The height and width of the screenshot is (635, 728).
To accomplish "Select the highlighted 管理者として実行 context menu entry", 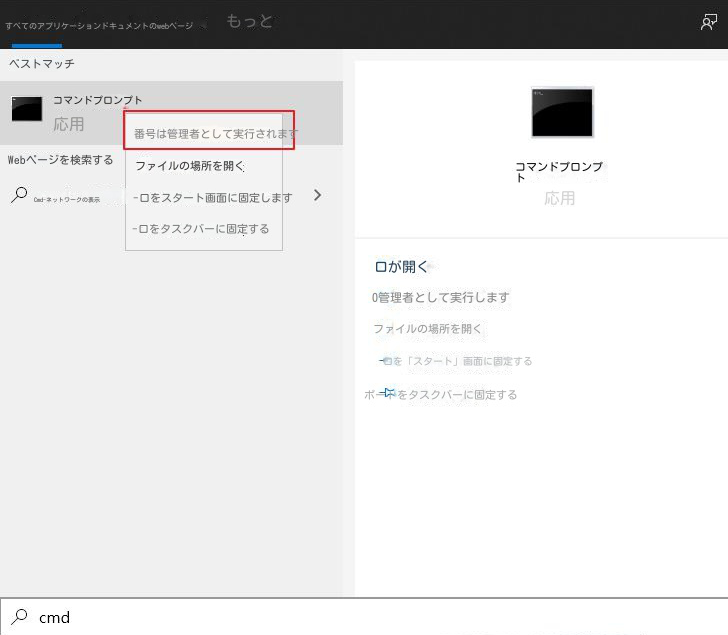I will click(215, 133).
